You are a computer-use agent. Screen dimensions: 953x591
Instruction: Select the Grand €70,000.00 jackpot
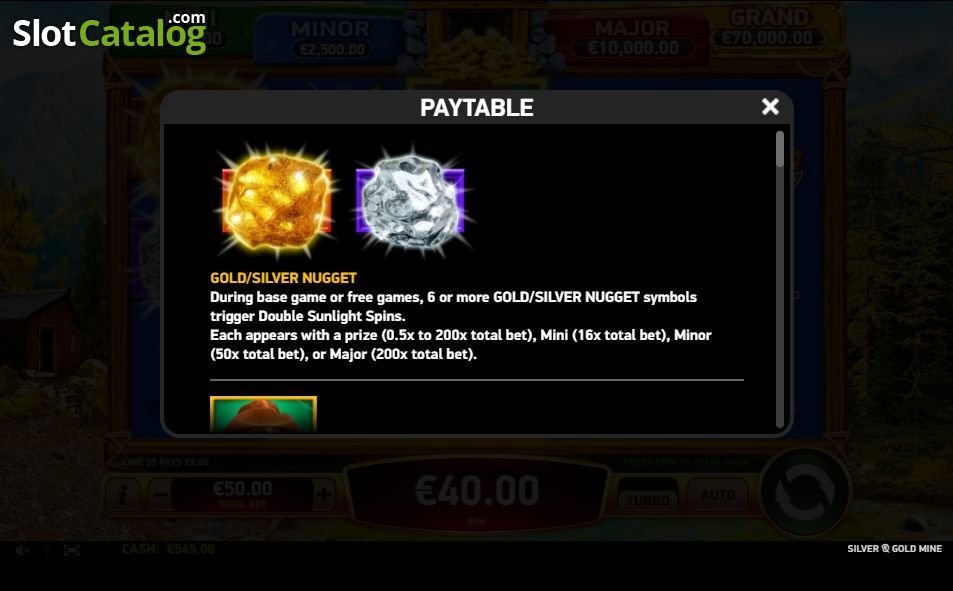pyautogui.click(x=771, y=29)
